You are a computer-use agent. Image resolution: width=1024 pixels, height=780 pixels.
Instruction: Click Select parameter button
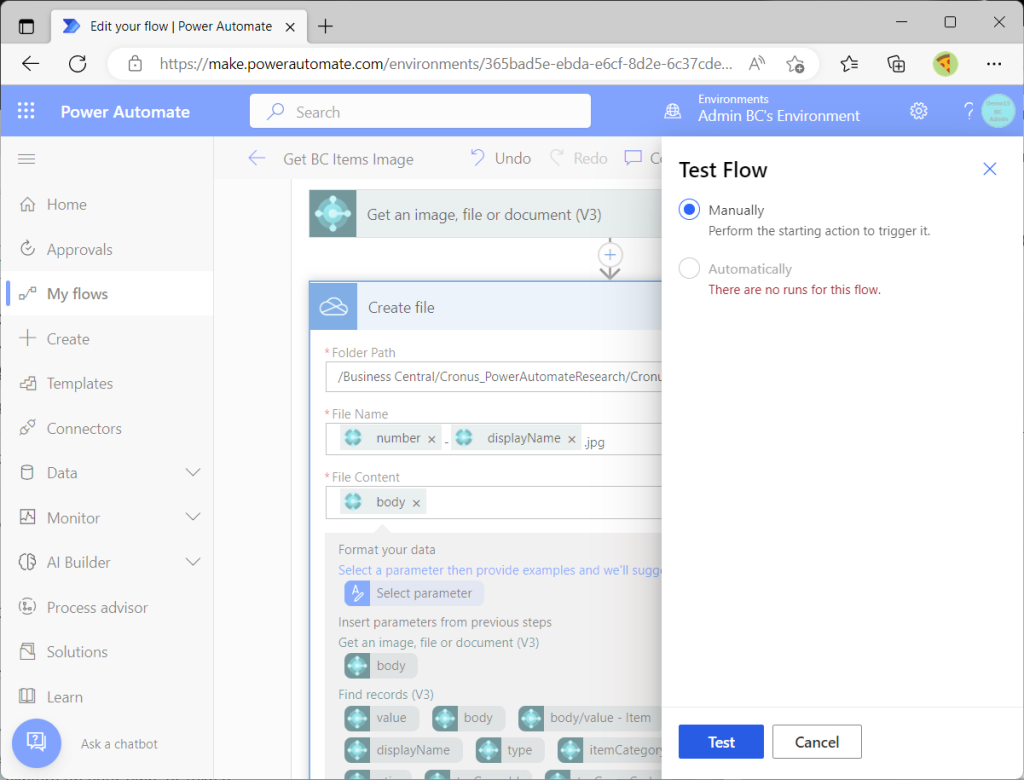[x=414, y=593]
